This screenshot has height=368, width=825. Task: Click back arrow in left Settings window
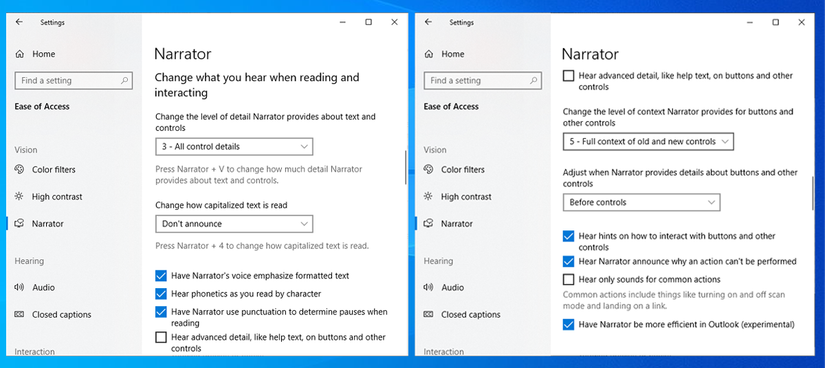19,22
